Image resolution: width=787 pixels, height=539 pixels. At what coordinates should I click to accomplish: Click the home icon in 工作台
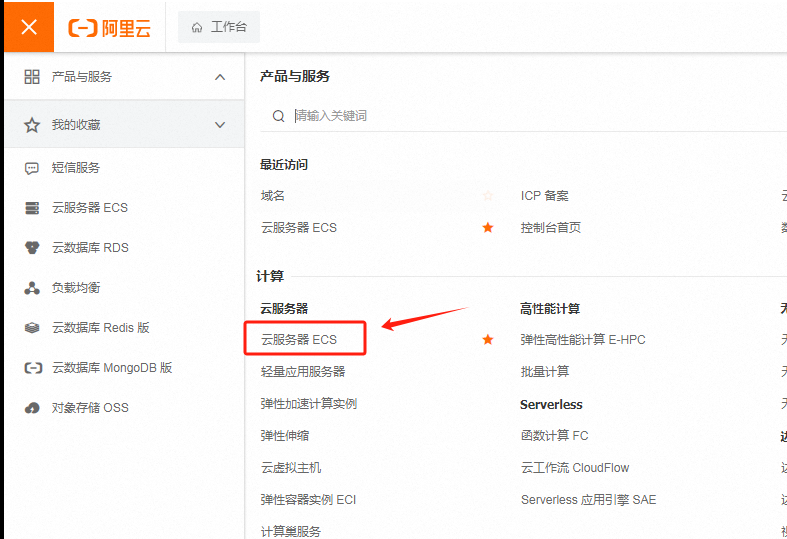coord(197,27)
